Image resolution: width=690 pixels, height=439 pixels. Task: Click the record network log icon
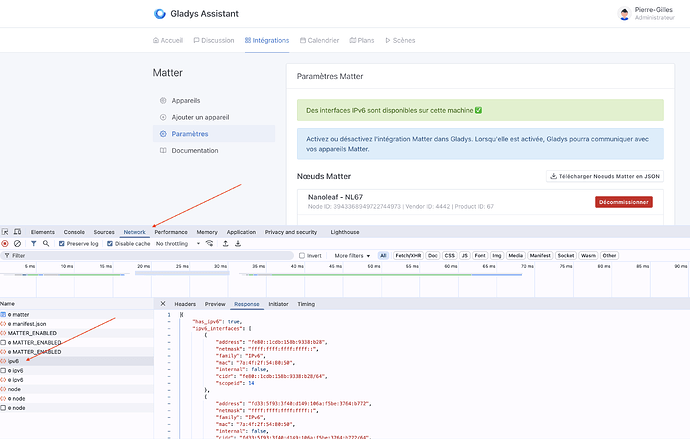coord(5,243)
